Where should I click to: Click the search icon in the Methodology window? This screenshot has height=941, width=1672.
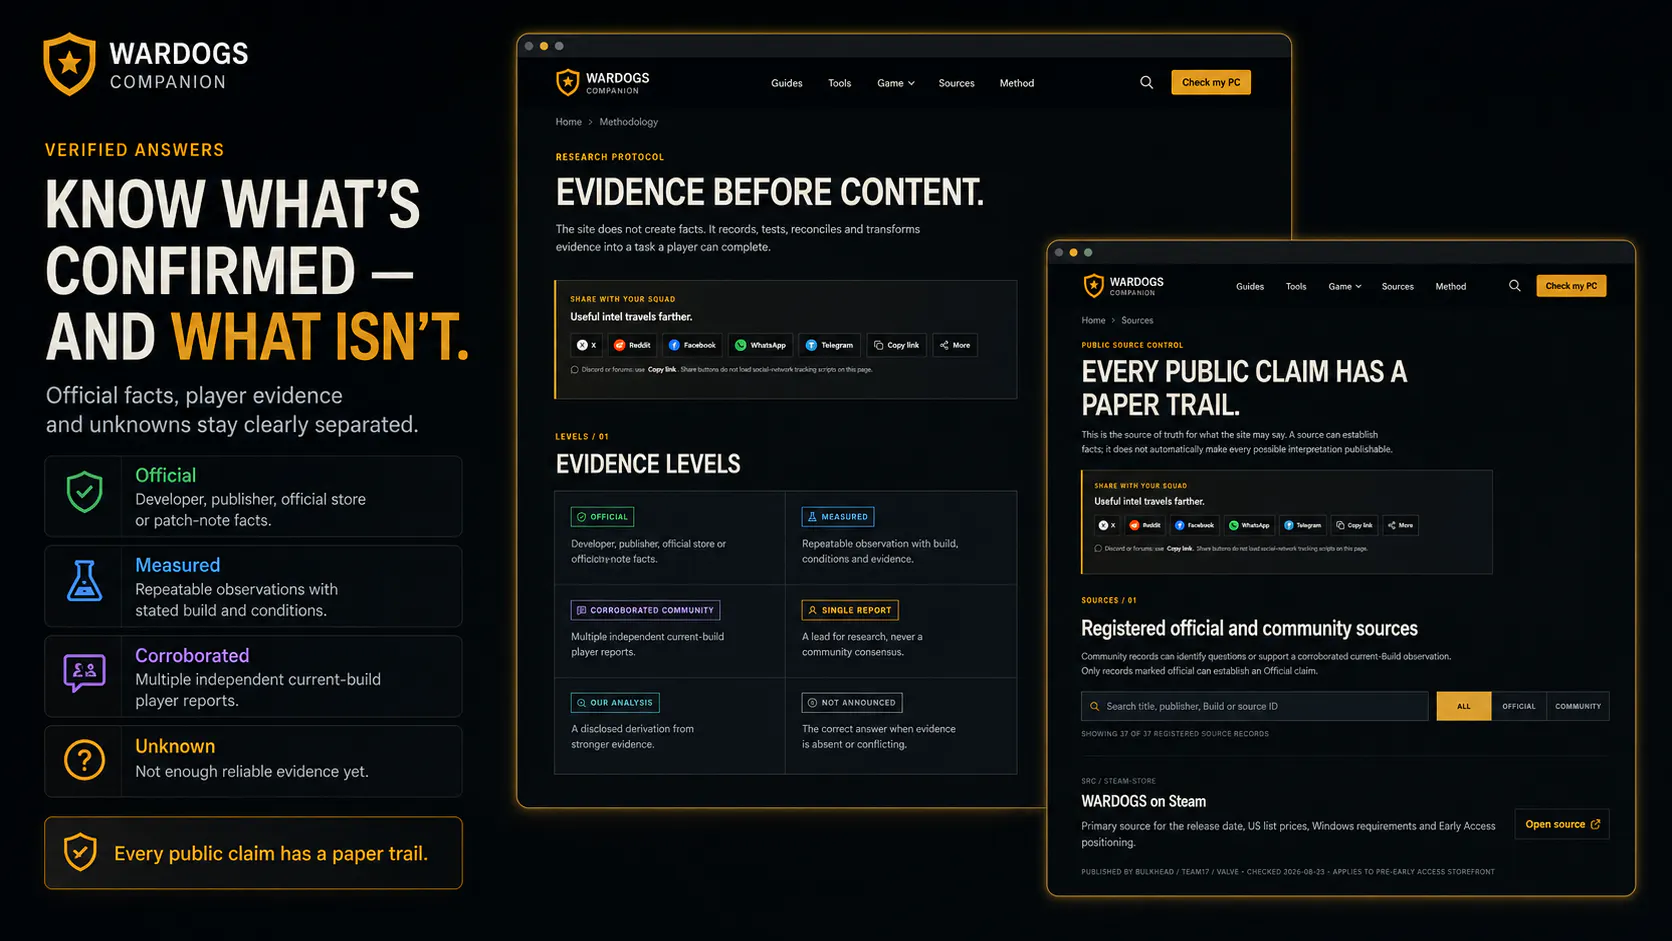1146,83
